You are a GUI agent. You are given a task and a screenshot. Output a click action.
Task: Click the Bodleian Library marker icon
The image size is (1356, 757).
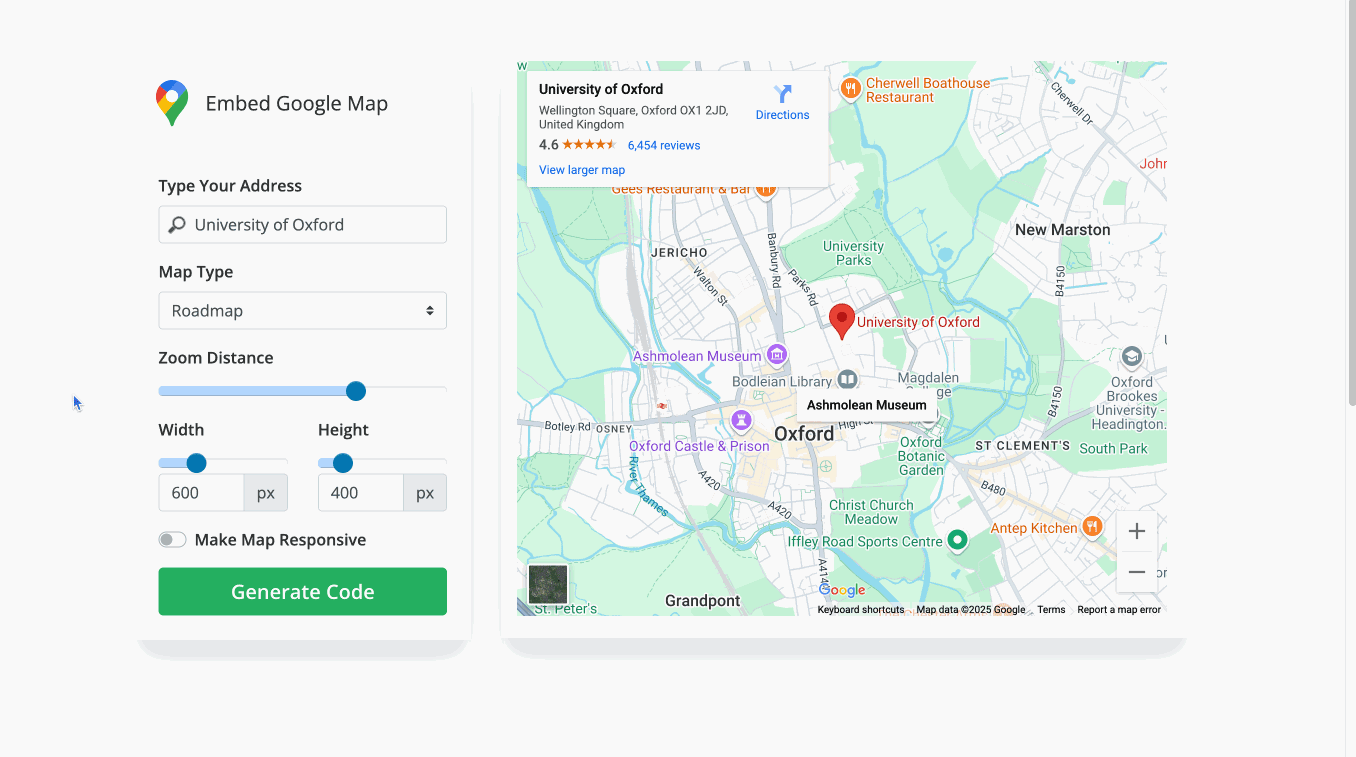click(847, 380)
